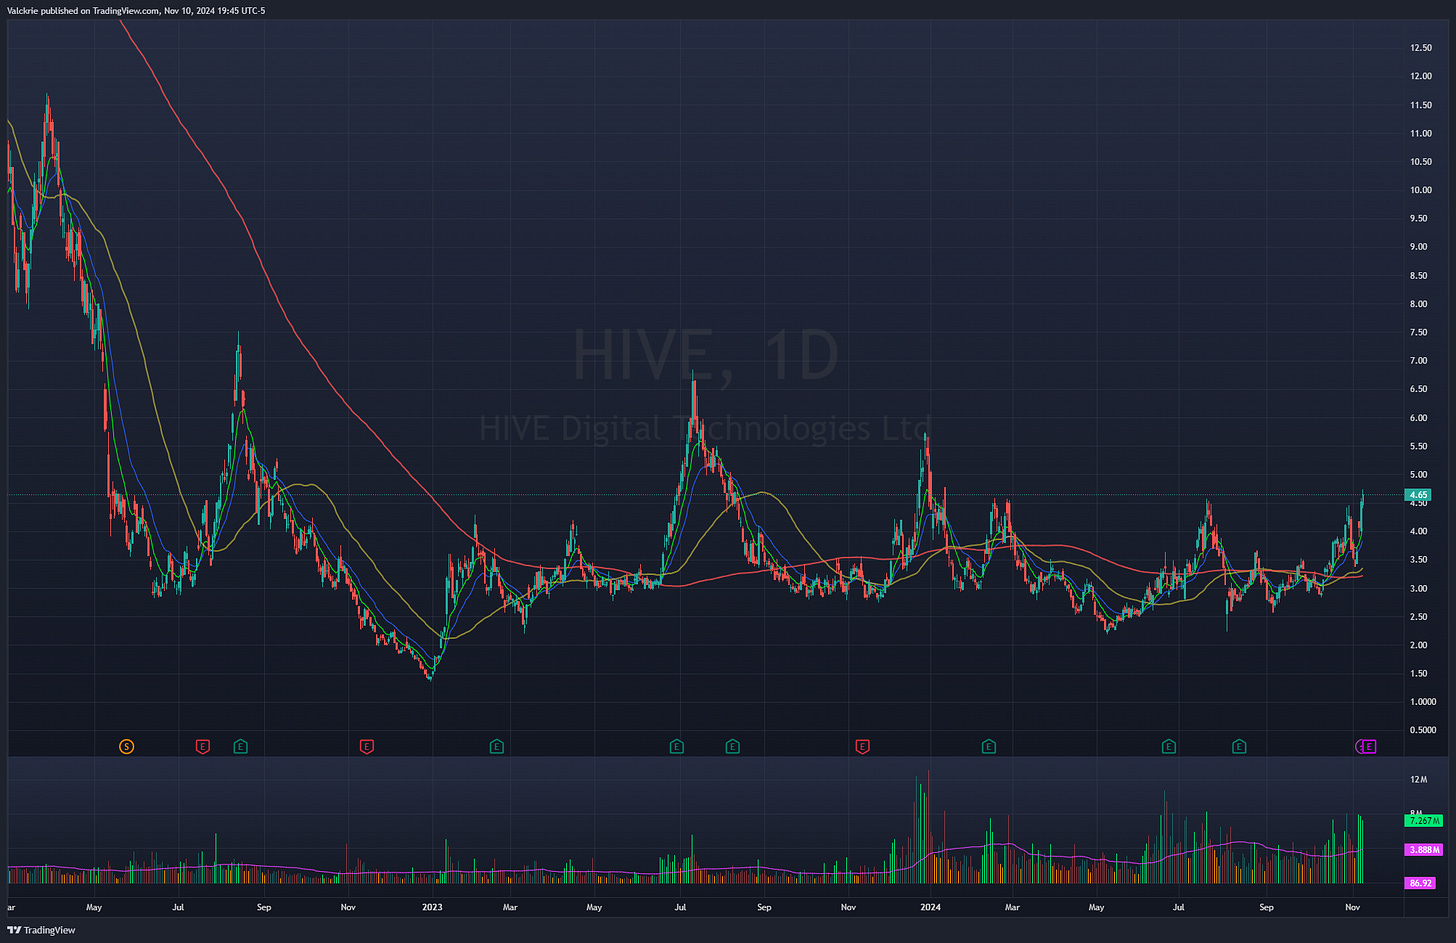Viewport: 1456px width, 943px height.
Task: Click the magenta upcoming earnings E marker
Action: point(1370,746)
